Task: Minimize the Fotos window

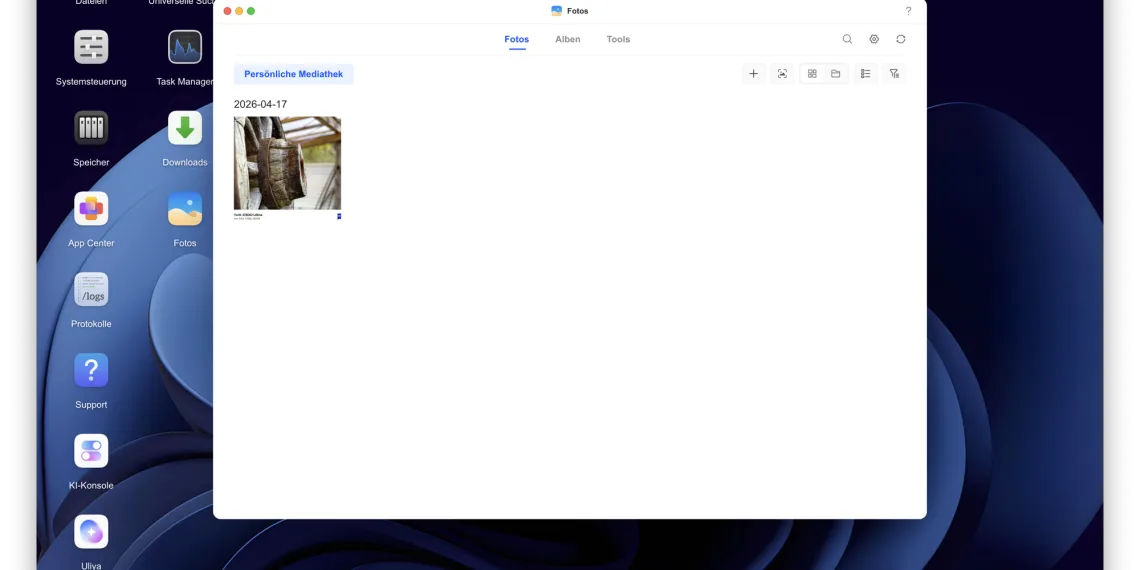Action: [239, 11]
